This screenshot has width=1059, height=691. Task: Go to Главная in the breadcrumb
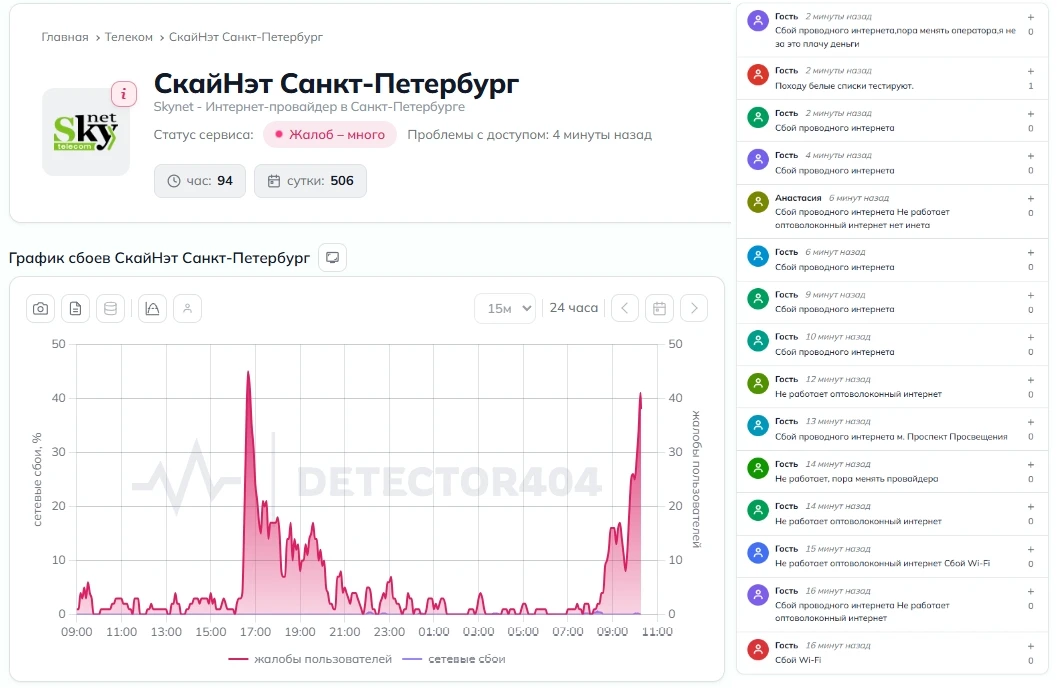tap(65, 37)
